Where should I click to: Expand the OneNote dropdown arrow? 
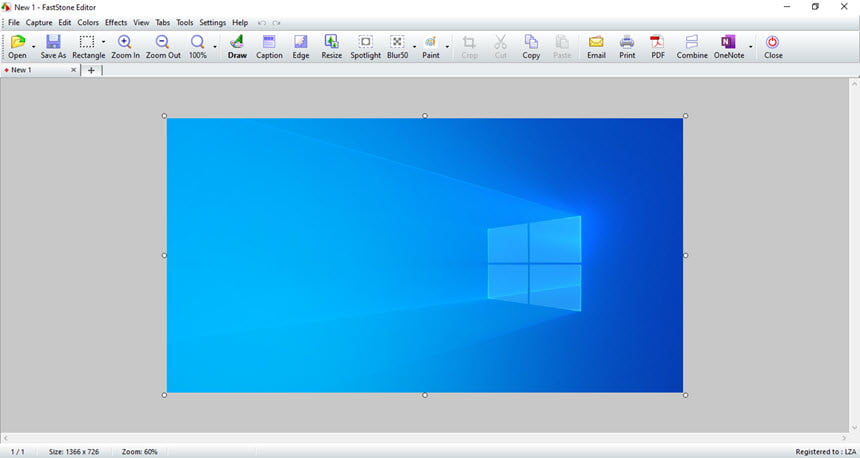click(x=750, y=47)
